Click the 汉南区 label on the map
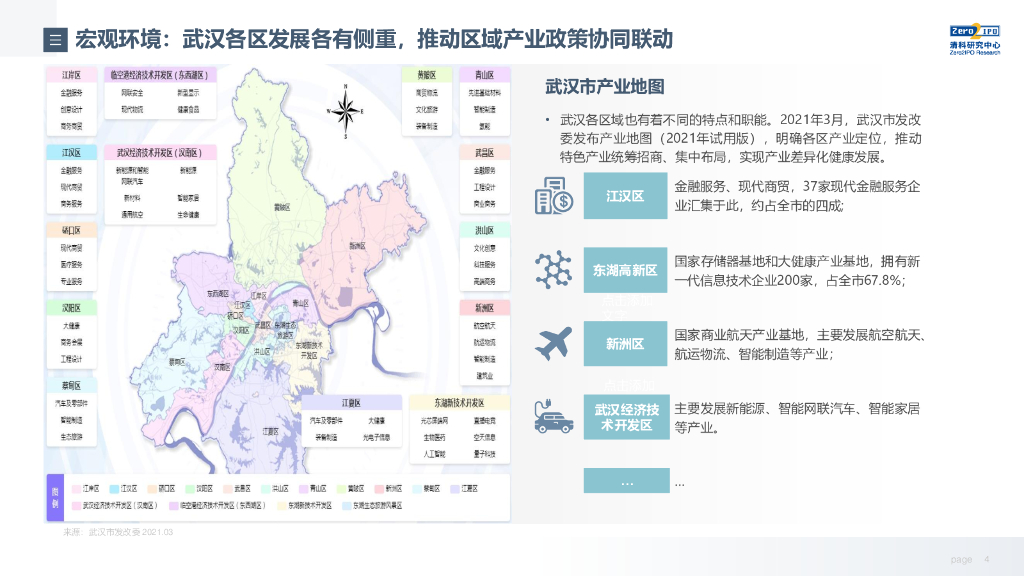1024x576 pixels. point(223,367)
